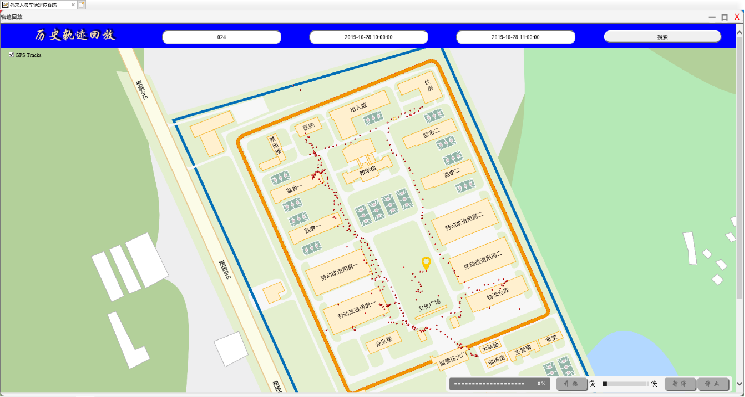The height and width of the screenshot is (397, 745).
Task: Select the end time field 2015-10-28 11:00:00
Action: tap(516, 37)
